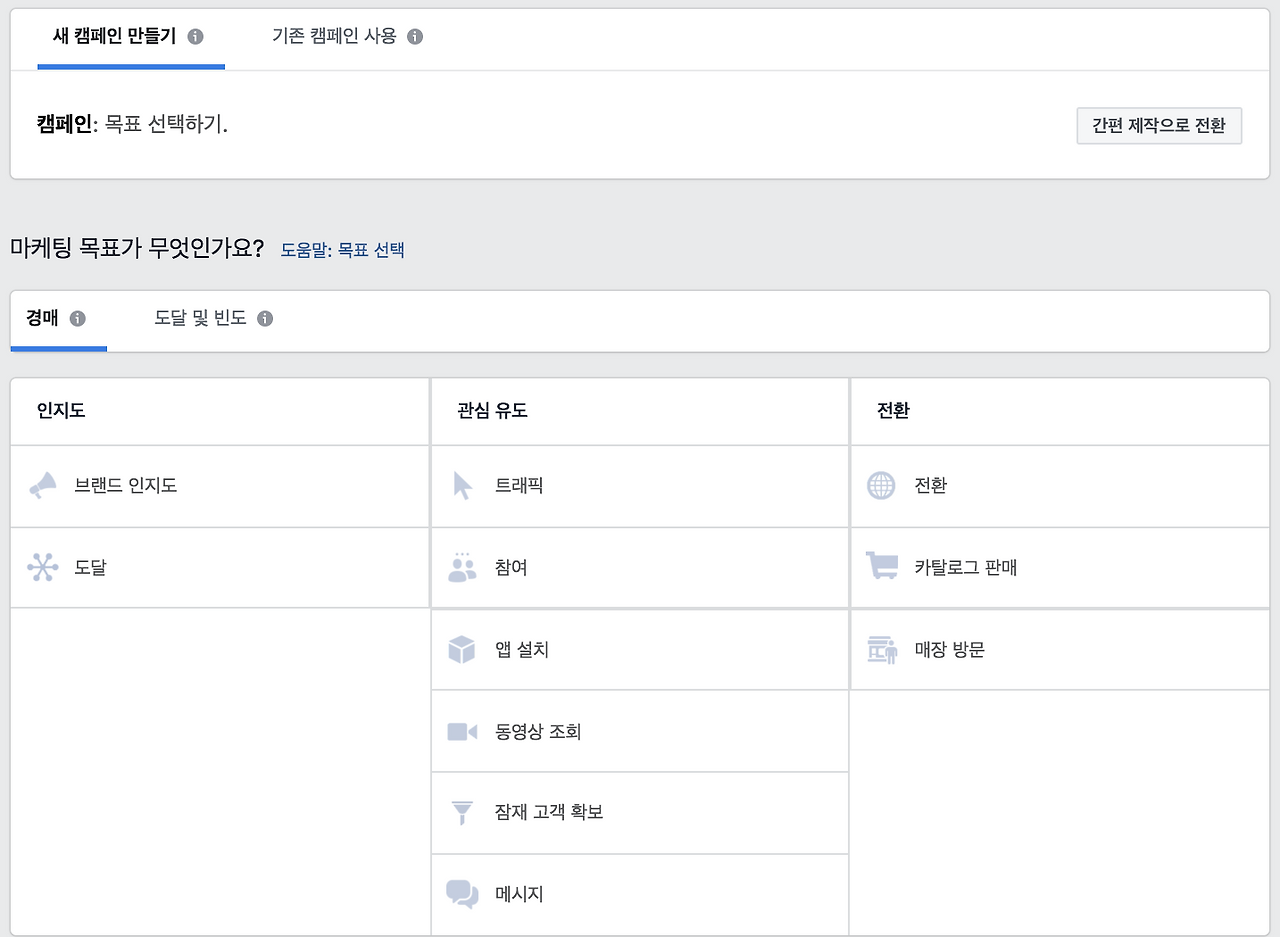The height and width of the screenshot is (937, 1280).
Task: Select the 전환 globe icon
Action: coord(881,486)
